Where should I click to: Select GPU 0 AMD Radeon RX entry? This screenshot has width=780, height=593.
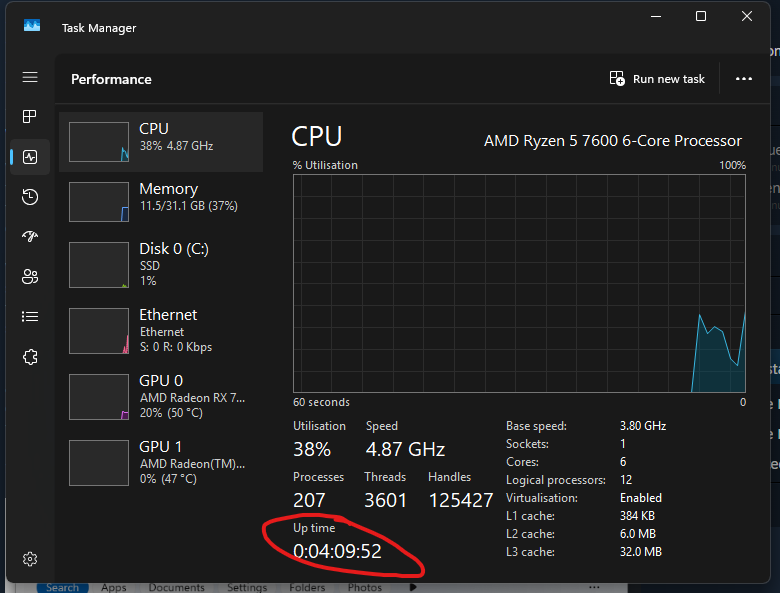161,396
